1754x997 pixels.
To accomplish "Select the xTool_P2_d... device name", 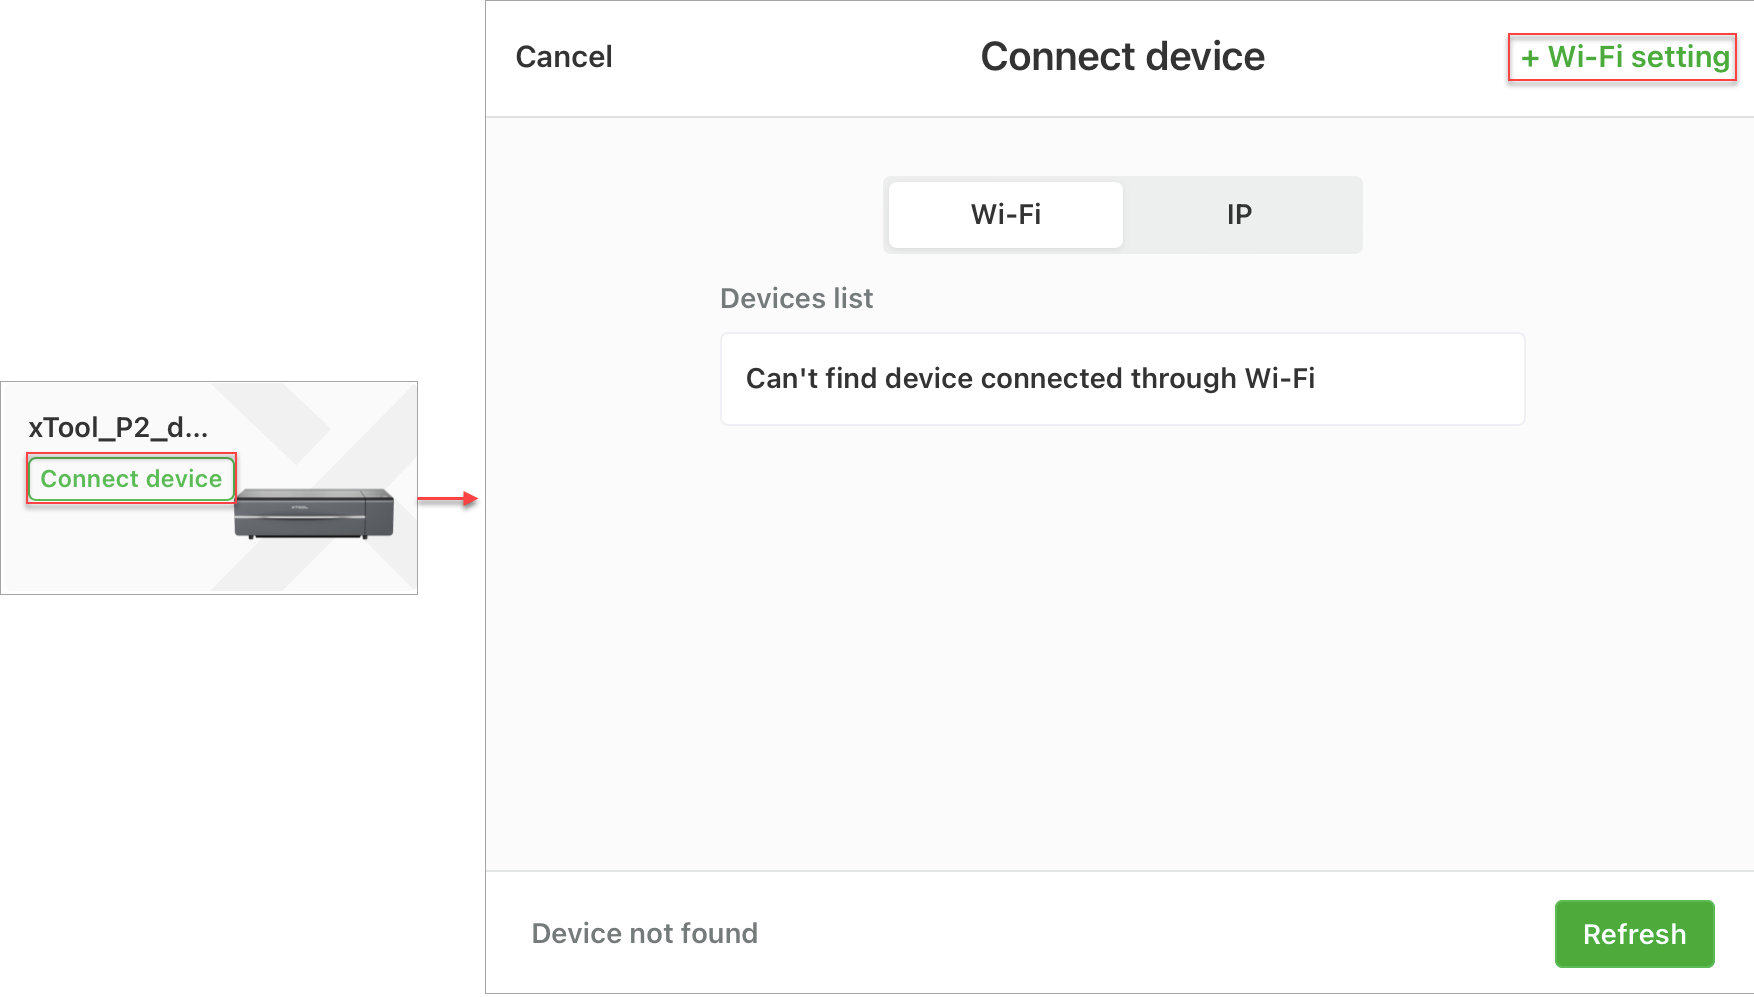I will click(x=118, y=428).
